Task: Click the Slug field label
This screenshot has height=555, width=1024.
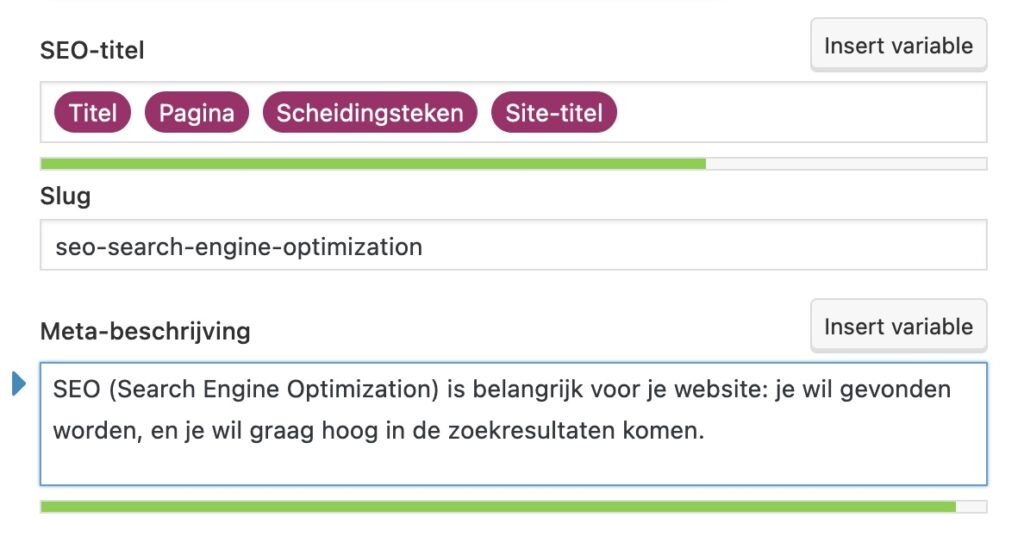Action: (x=65, y=197)
